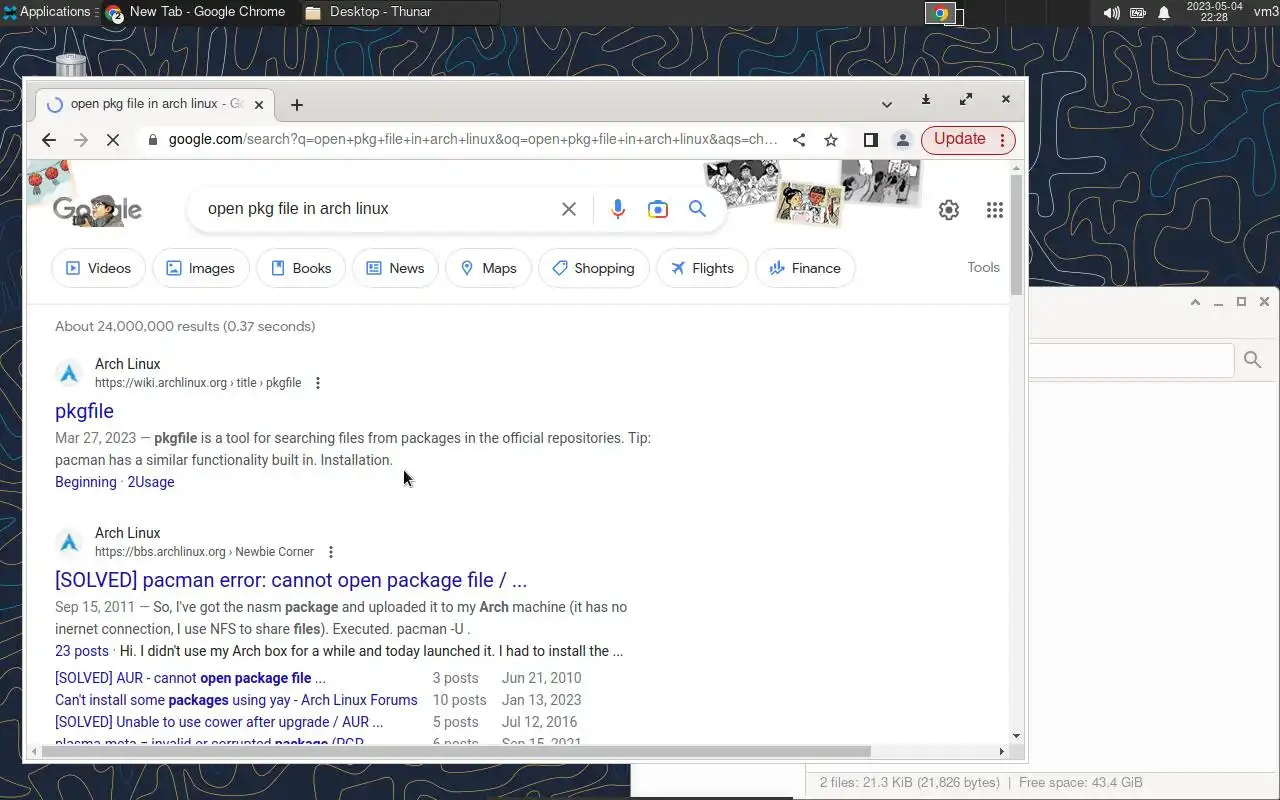Open '[SOLVED] Unable to use cower after upgrade' link
This screenshot has height=800, width=1280.
(219, 722)
